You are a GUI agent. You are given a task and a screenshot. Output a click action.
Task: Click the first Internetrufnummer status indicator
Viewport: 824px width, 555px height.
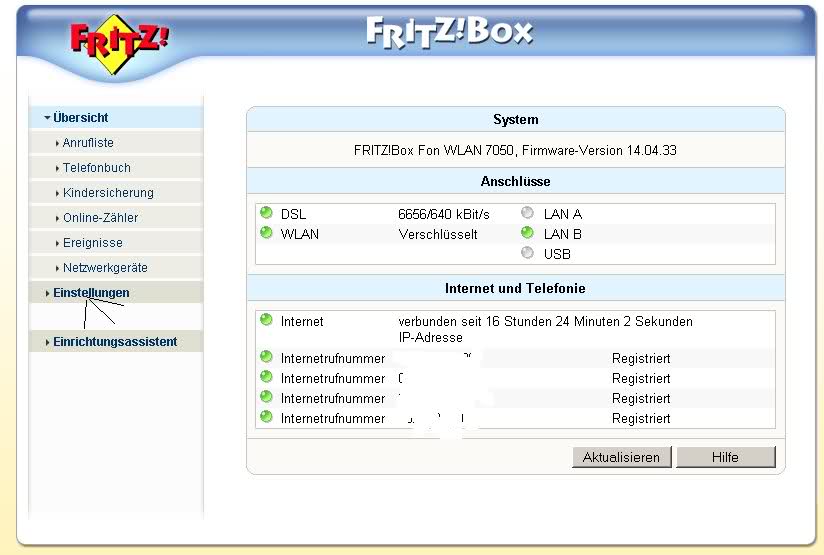[266, 357]
